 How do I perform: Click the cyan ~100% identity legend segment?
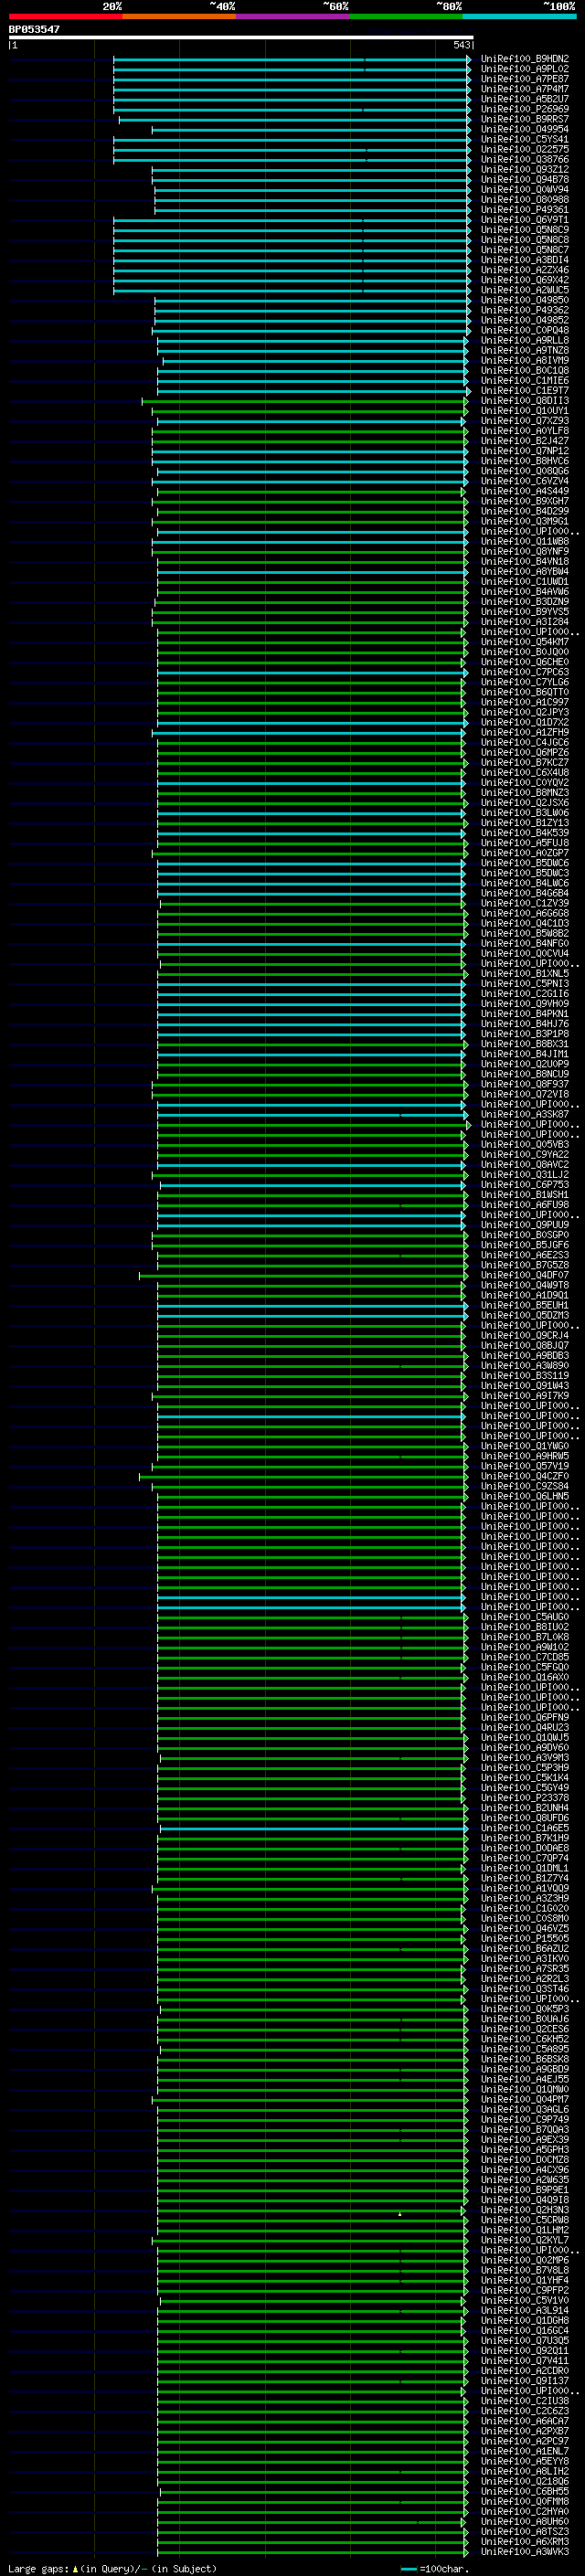click(x=519, y=16)
